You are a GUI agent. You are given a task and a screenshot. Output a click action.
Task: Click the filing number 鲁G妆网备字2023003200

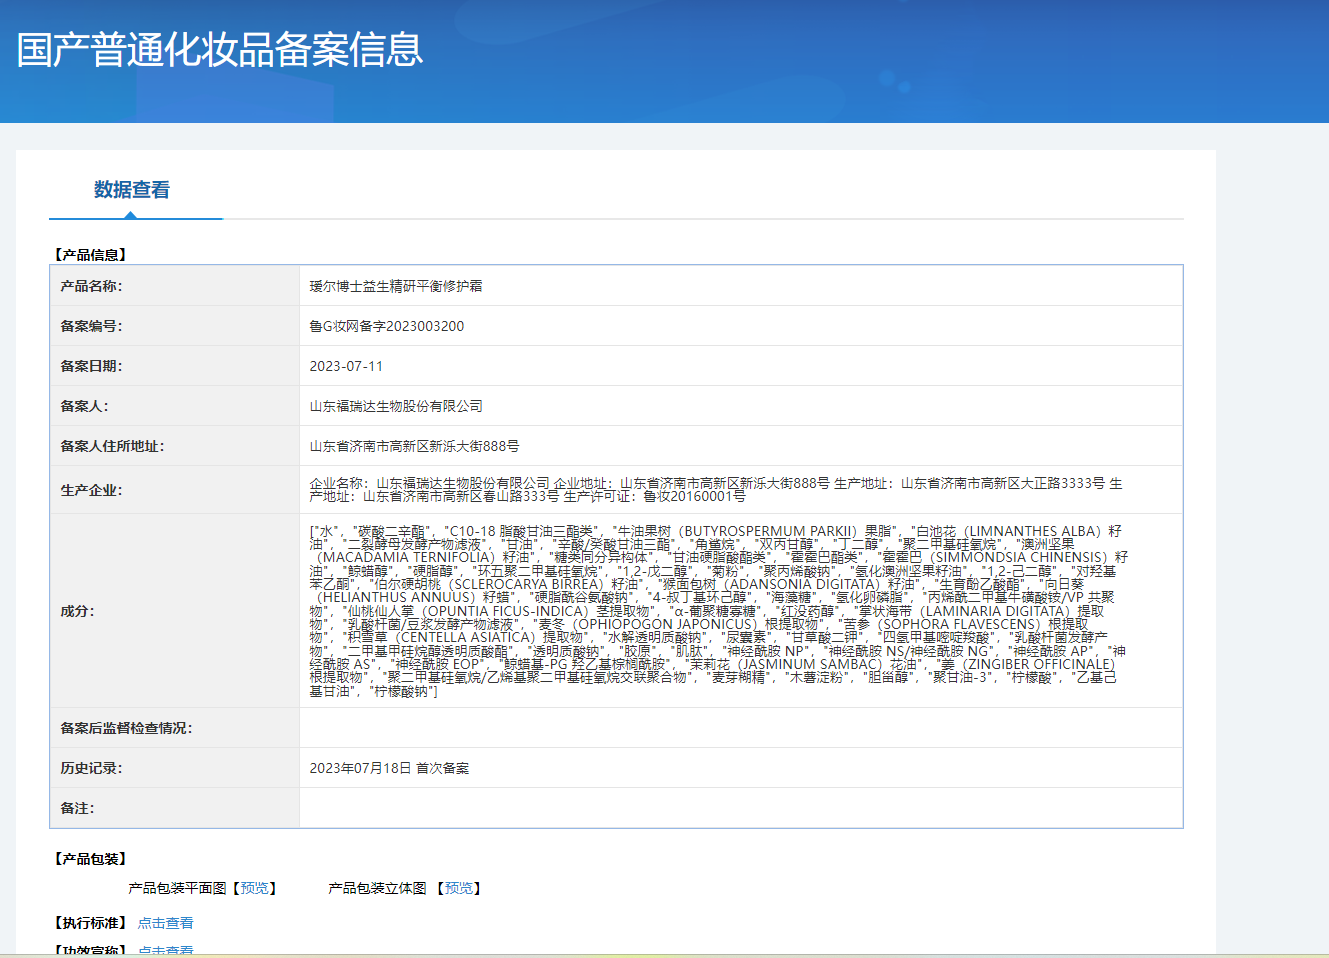(386, 326)
